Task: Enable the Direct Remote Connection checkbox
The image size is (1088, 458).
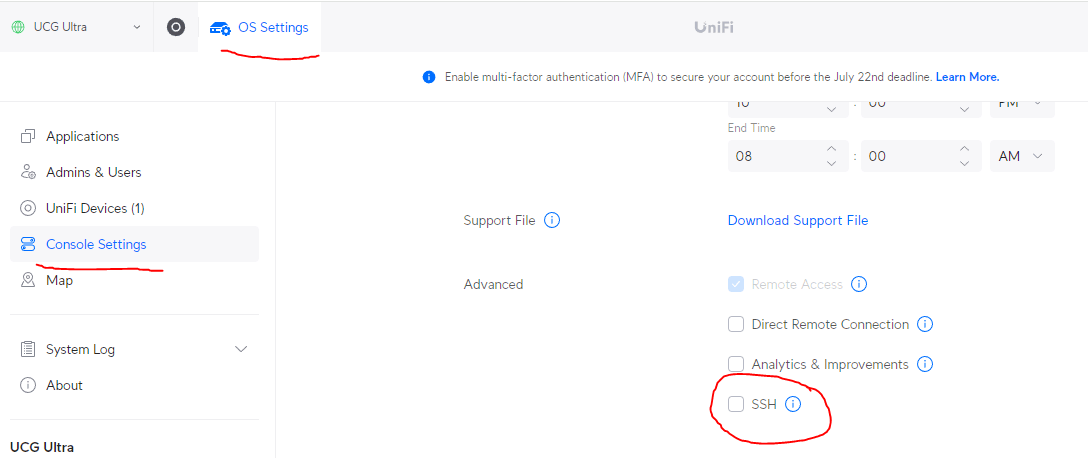Action: [x=736, y=324]
